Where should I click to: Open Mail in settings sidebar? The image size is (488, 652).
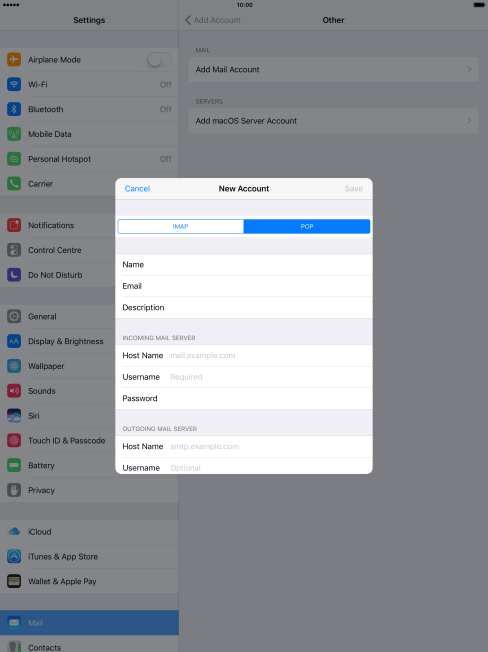click(89, 622)
